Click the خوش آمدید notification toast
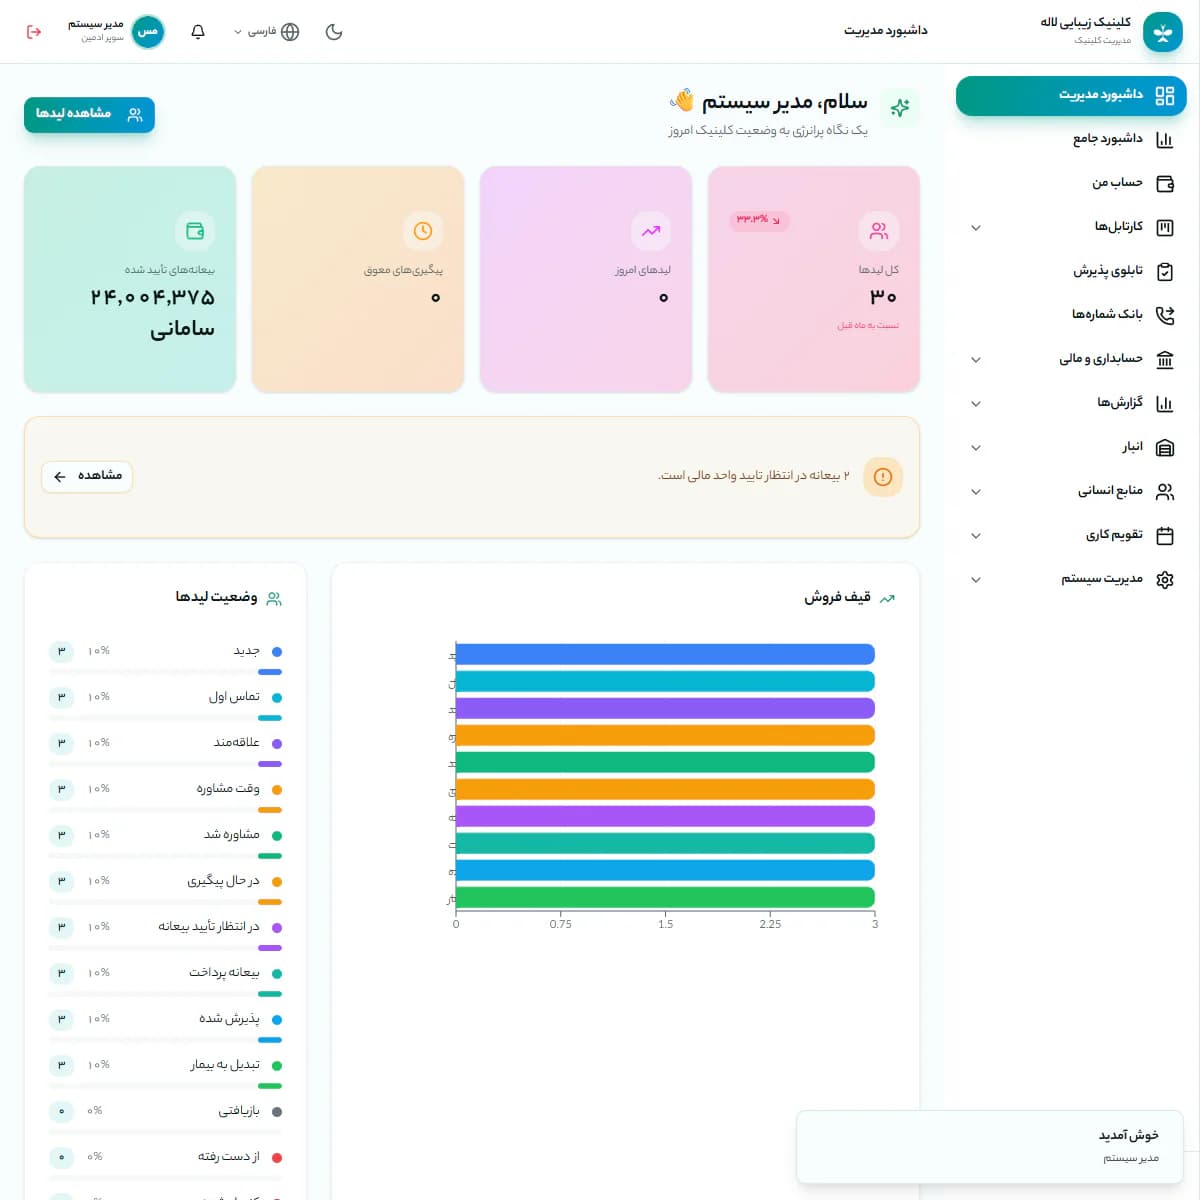The width and height of the screenshot is (1200, 1200). [990, 1146]
